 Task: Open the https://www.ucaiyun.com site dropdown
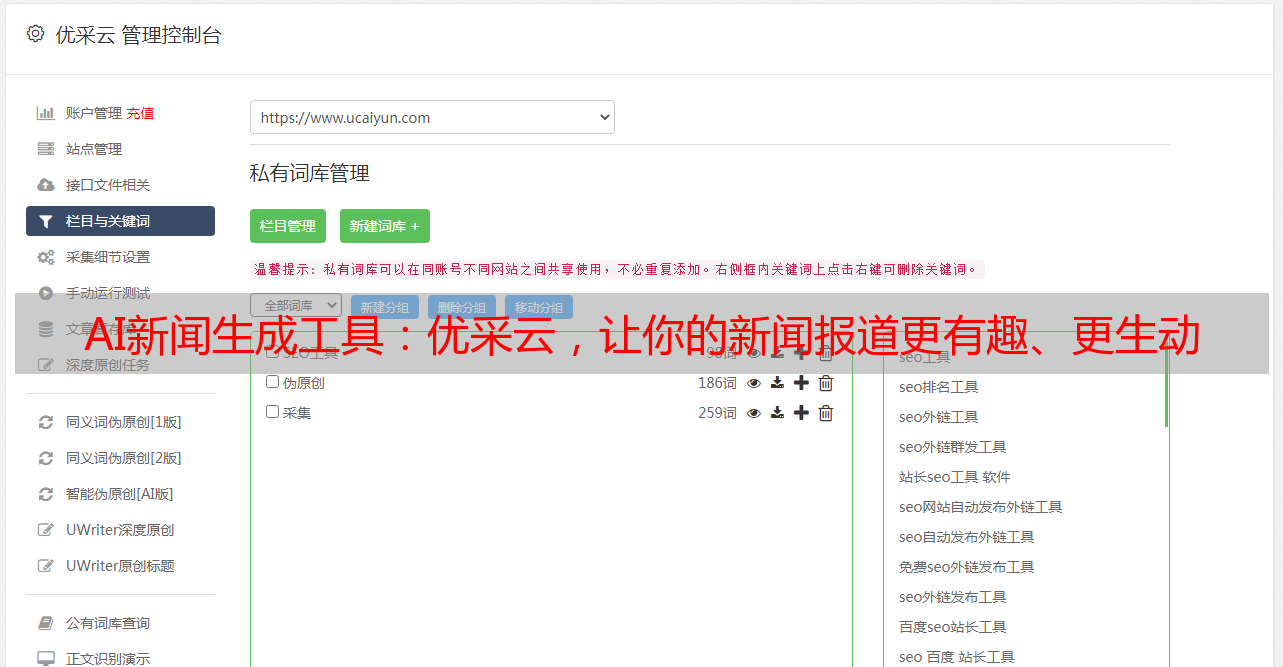click(x=432, y=117)
